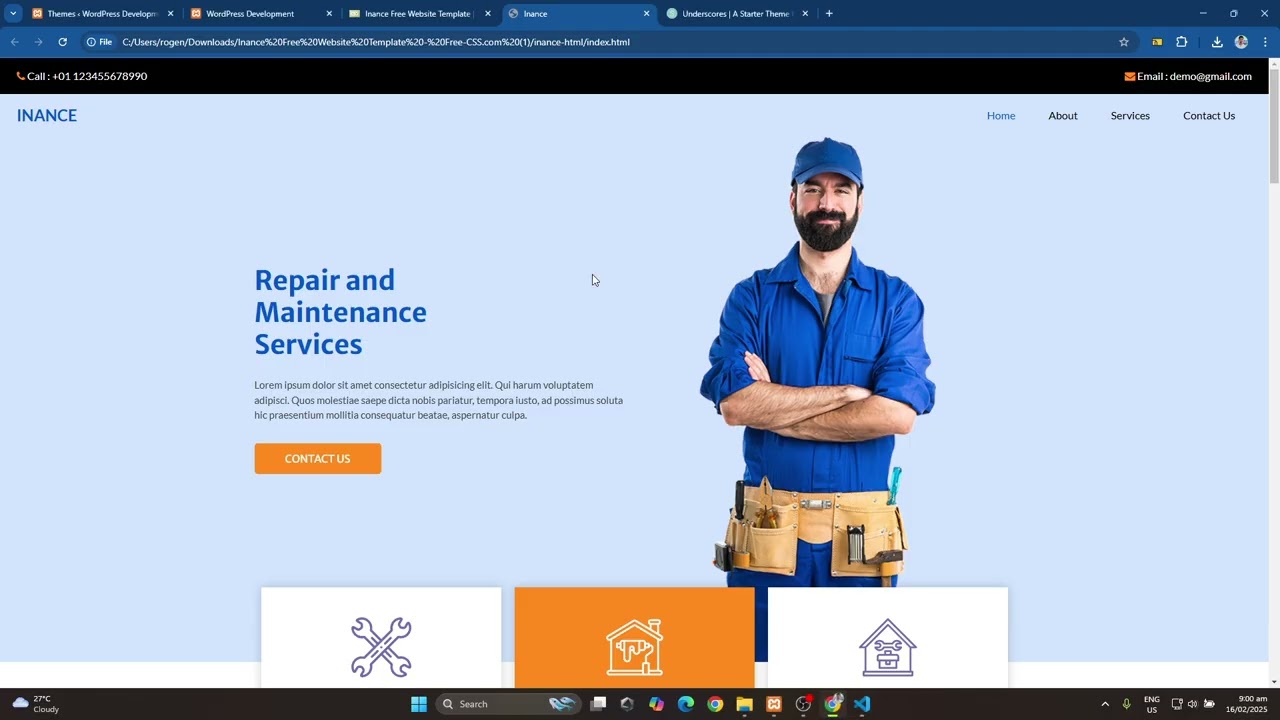Close the Inance tab
Image resolution: width=1280 pixels, height=720 pixels.
pyautogui.click(x=646, y=14)
